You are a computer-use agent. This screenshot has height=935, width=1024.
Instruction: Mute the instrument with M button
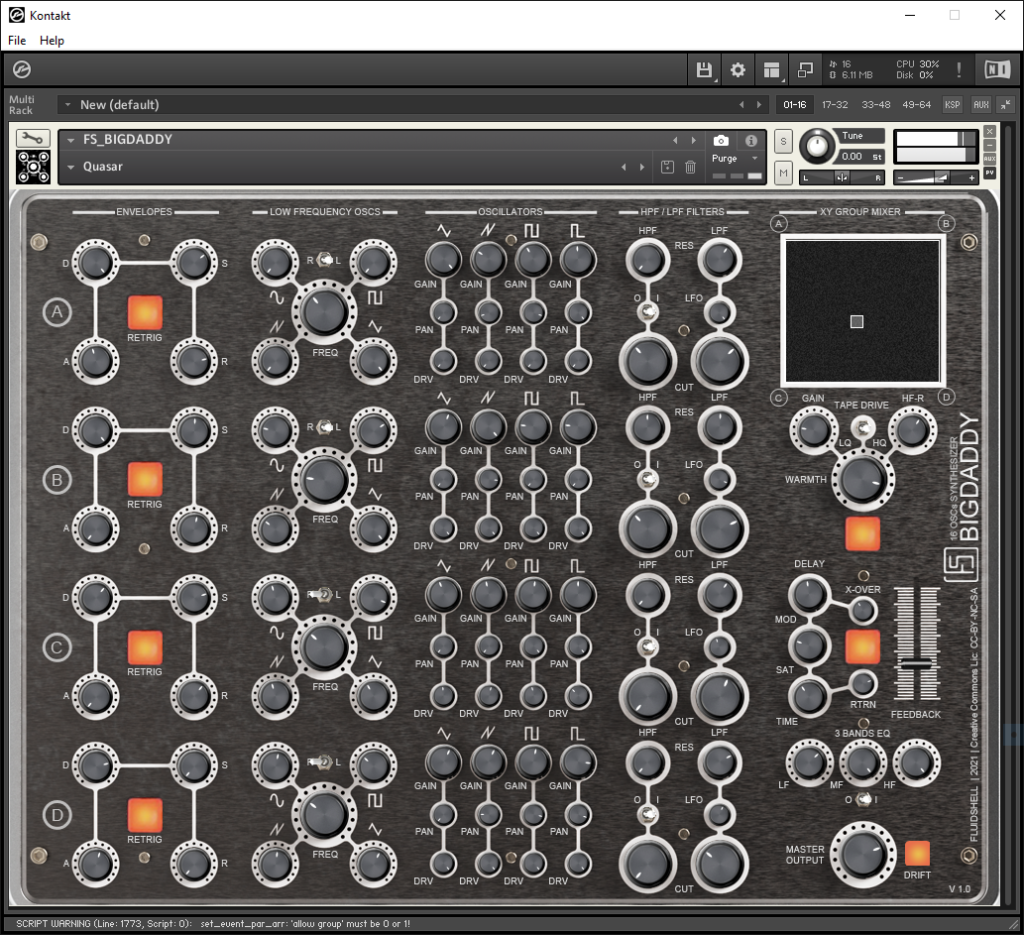784,173
